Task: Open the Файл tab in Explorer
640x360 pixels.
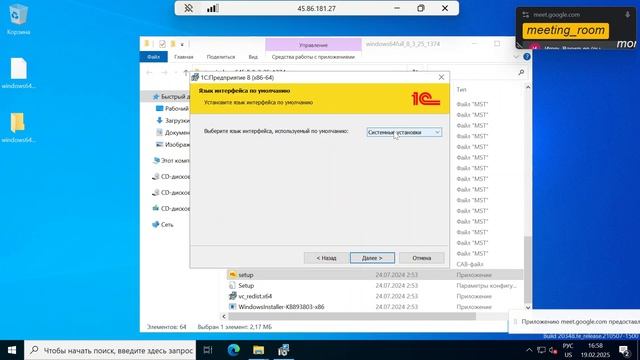Action: (x=153, y=57)
